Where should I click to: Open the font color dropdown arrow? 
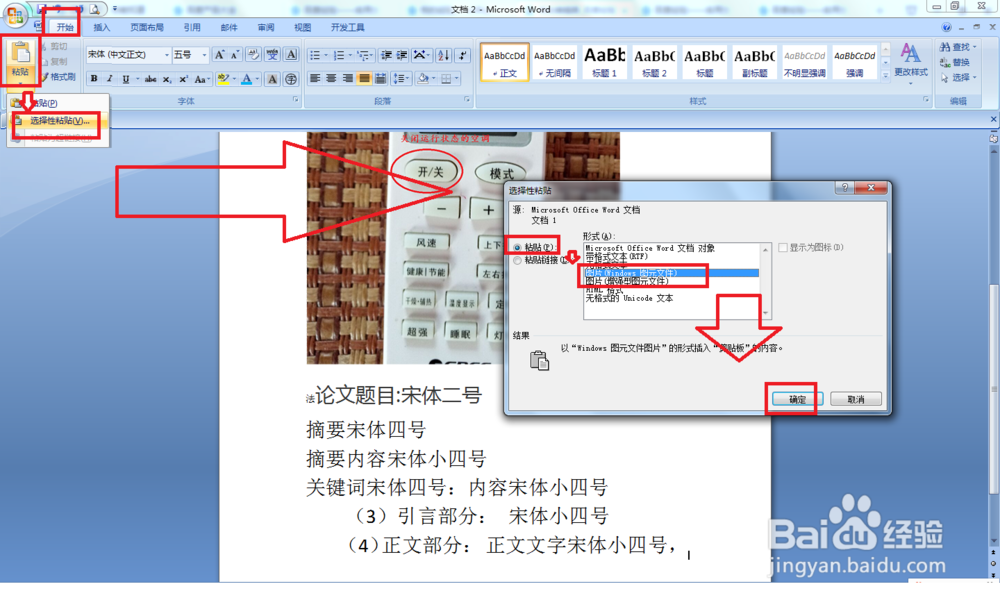(258, 77)
